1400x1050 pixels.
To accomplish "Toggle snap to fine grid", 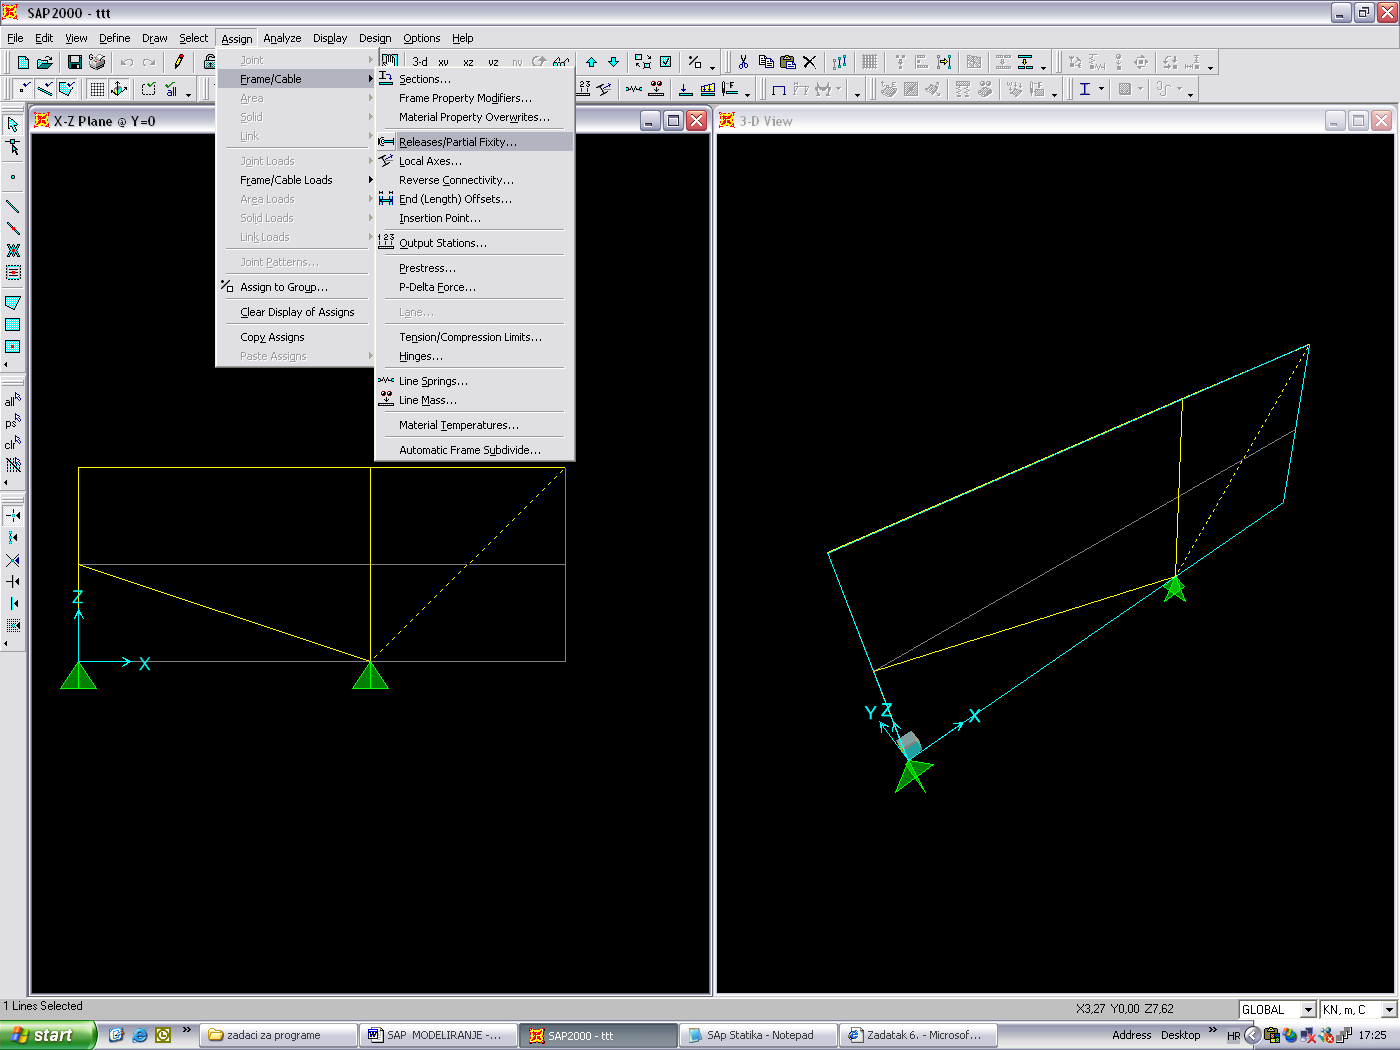I will (13, 625).
